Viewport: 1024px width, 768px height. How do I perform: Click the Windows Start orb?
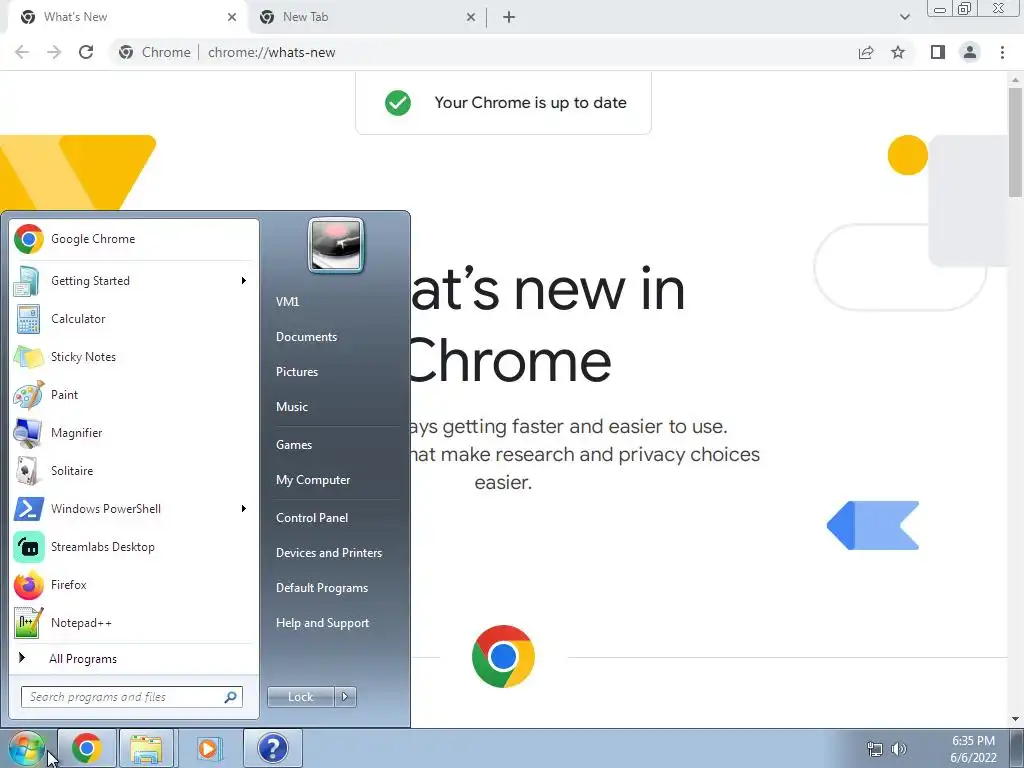26,748
